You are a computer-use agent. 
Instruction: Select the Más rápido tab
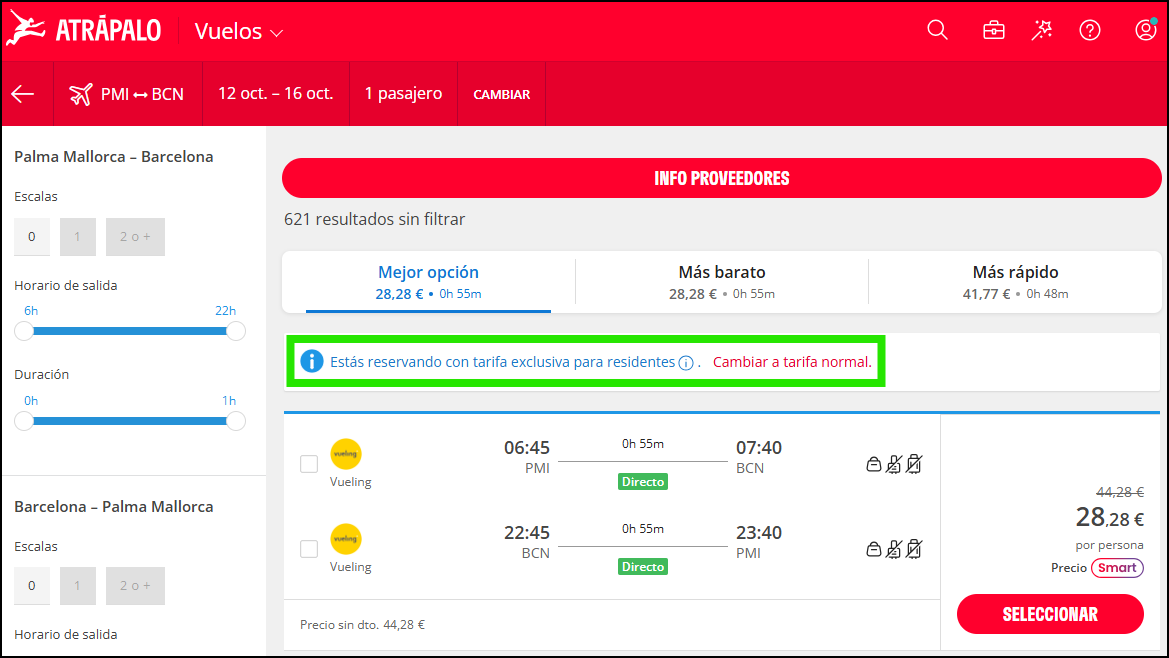click(x=1015, y=282)
